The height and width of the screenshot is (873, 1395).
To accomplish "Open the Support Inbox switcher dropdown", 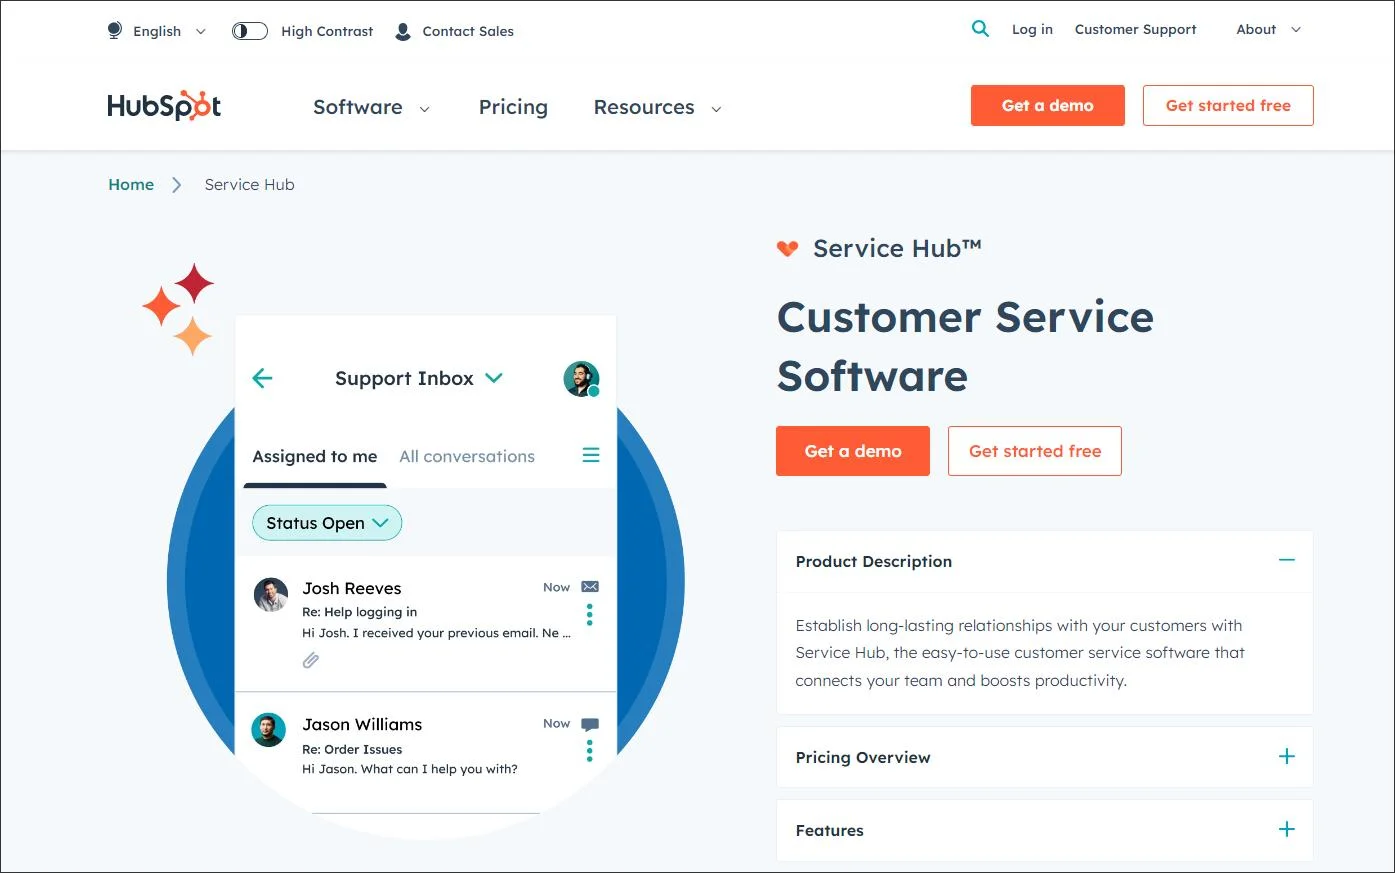I will [494, 378].
